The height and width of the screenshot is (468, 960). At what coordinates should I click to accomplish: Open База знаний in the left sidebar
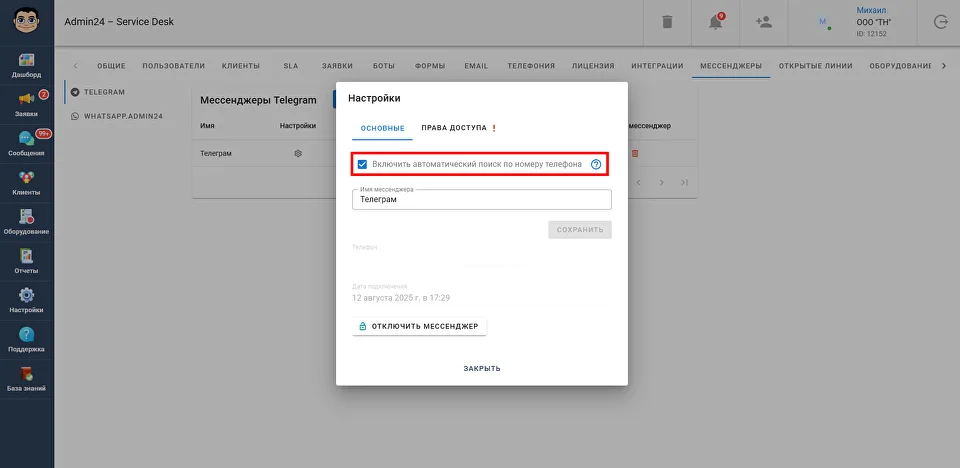pos(26,380)
